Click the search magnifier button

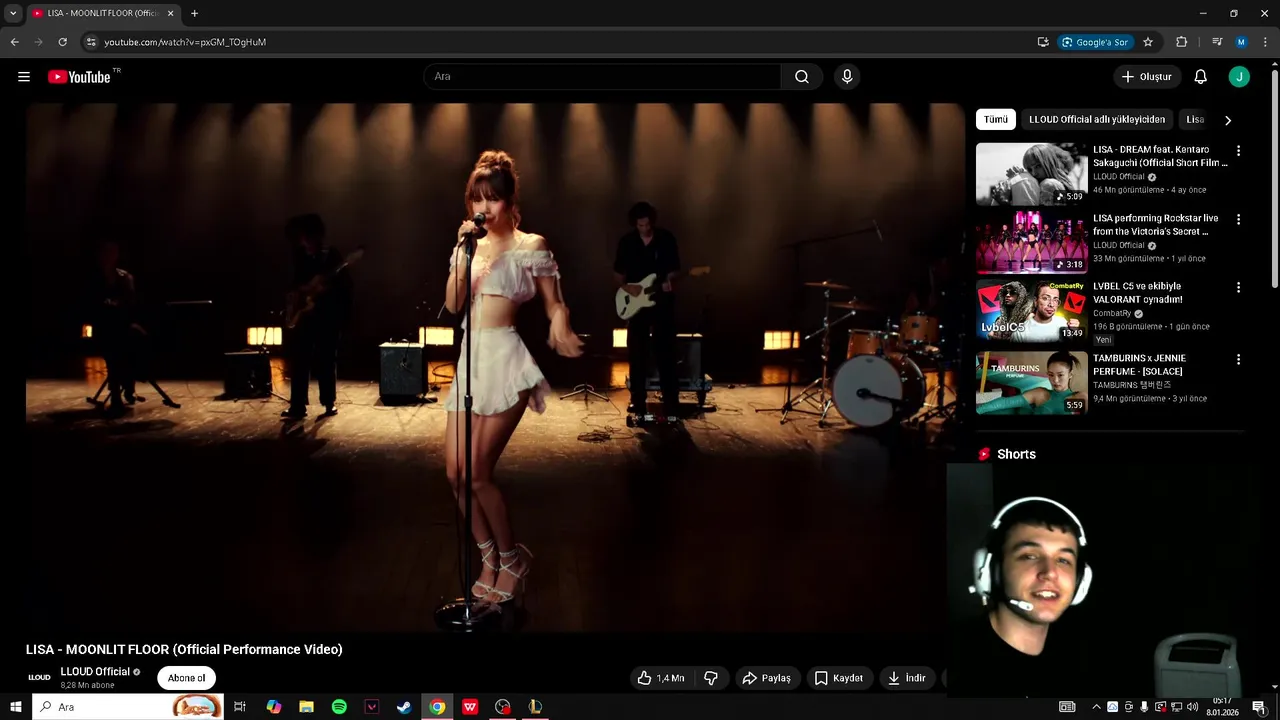pyautogui.click(x=802, y=77)
